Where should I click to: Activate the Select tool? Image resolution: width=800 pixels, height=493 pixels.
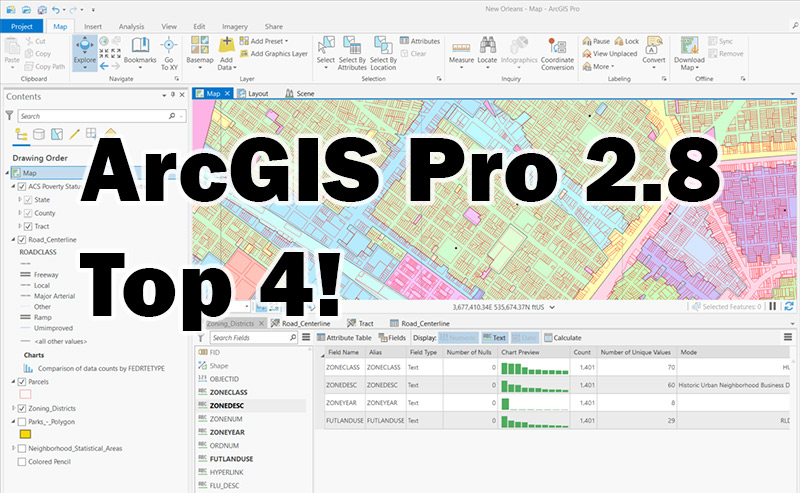point(326,53)
